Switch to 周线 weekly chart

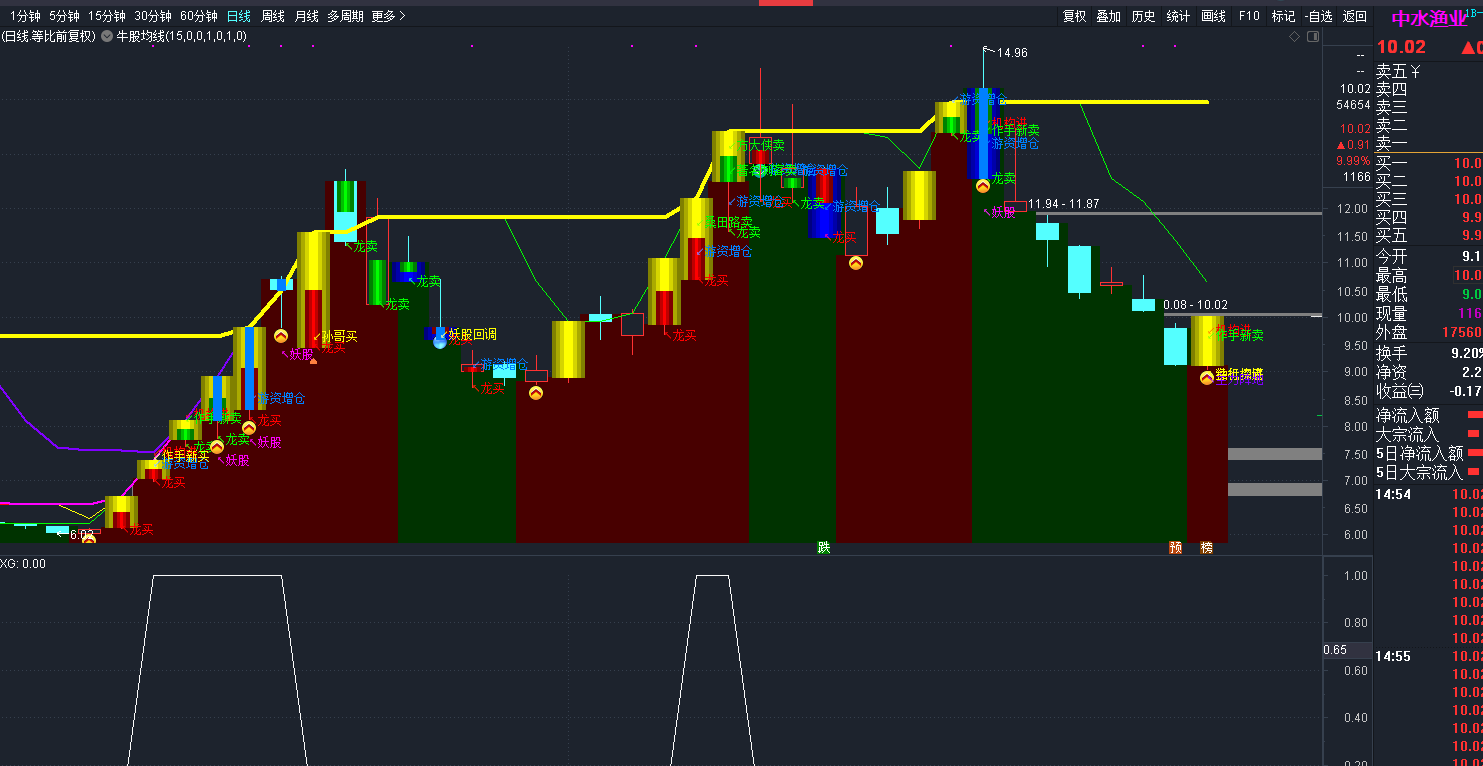click(272, 16)
